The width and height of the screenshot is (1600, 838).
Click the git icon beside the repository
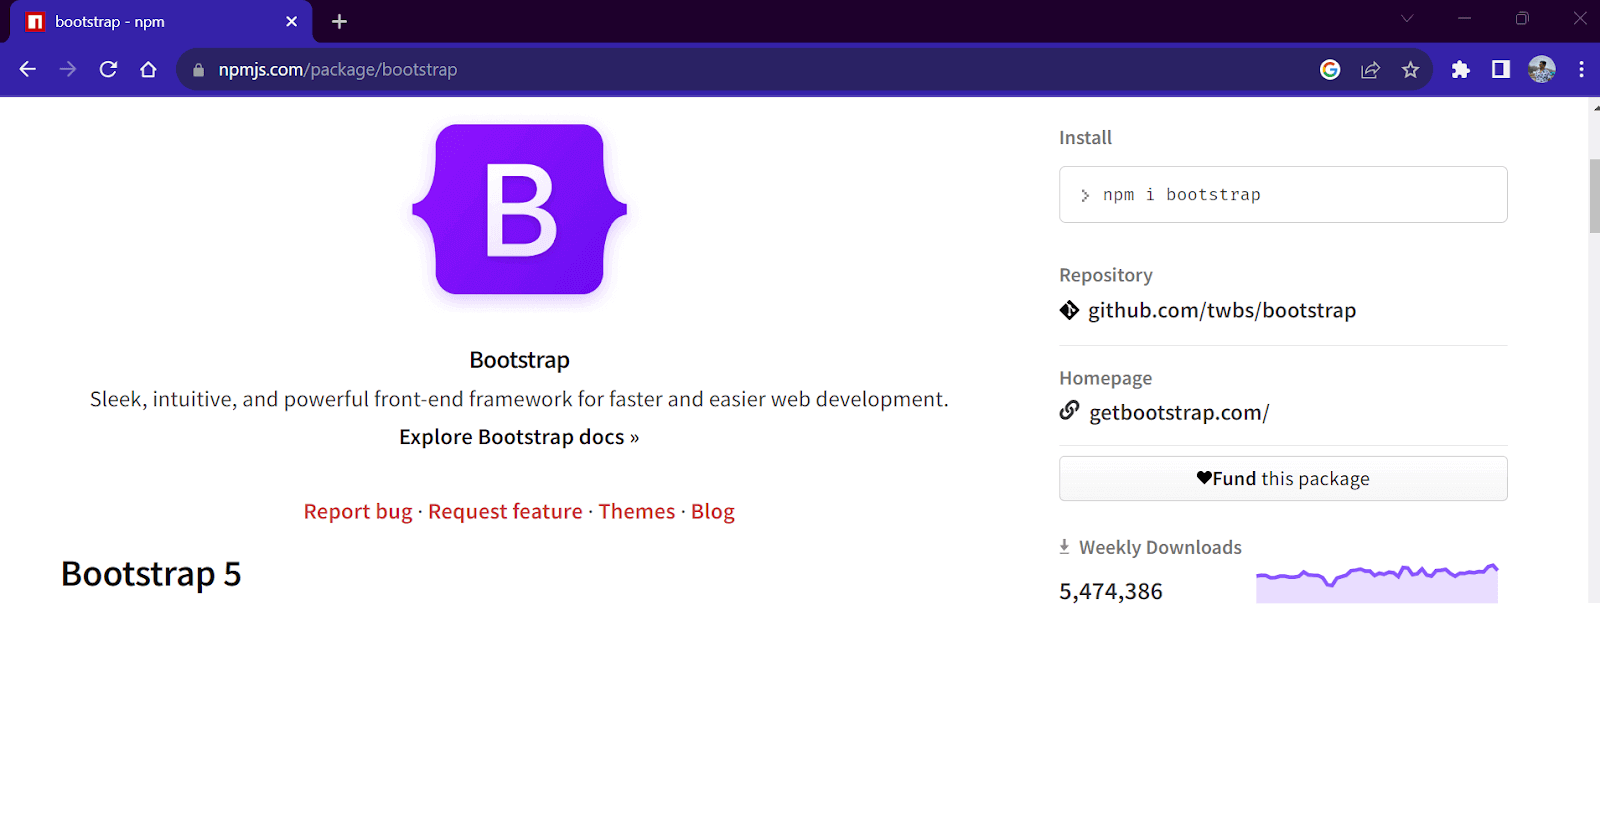pyautogui.click(x=1069, y=310)
